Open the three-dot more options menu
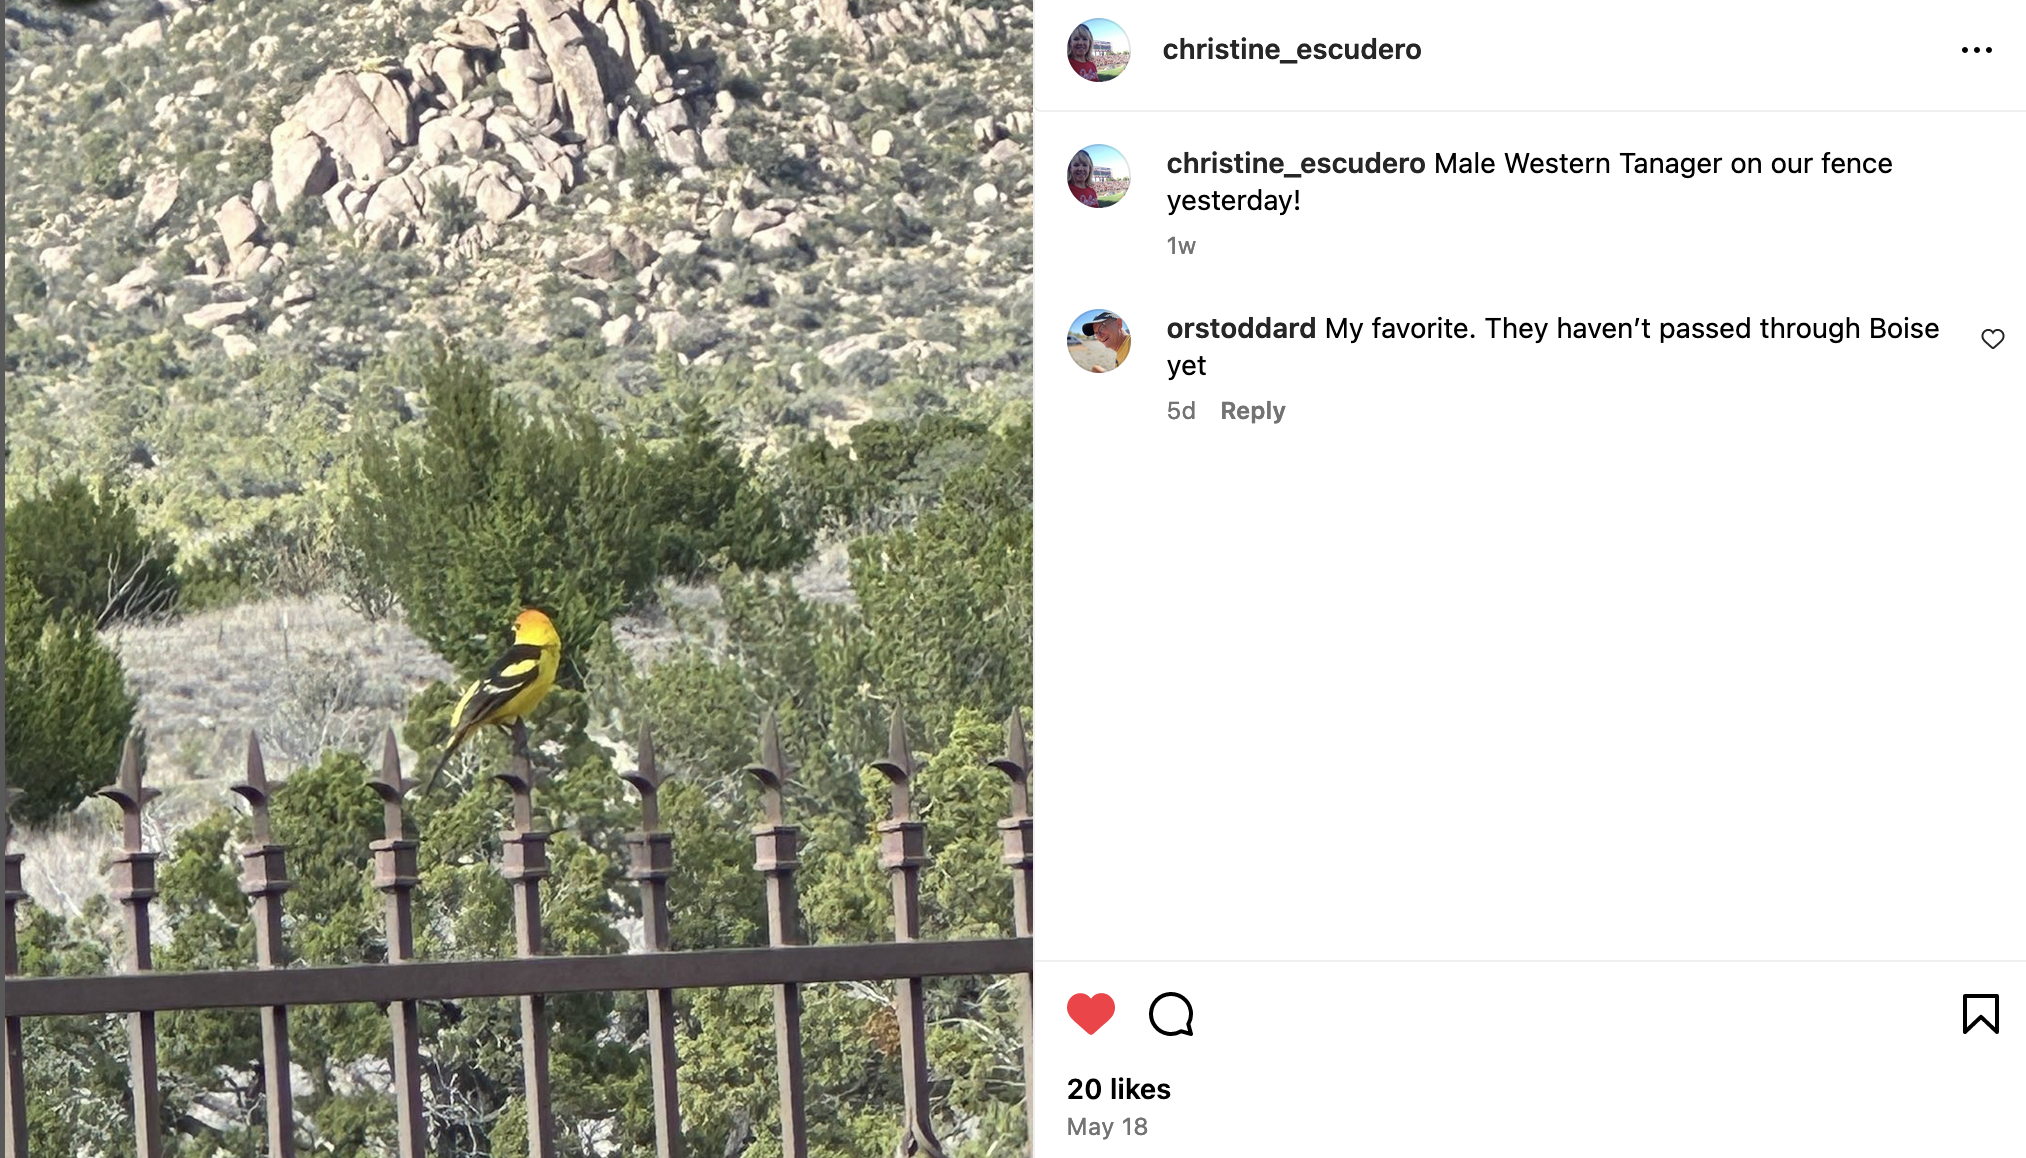The height and width of the screenshot is (1158, 2026). 1976,50
